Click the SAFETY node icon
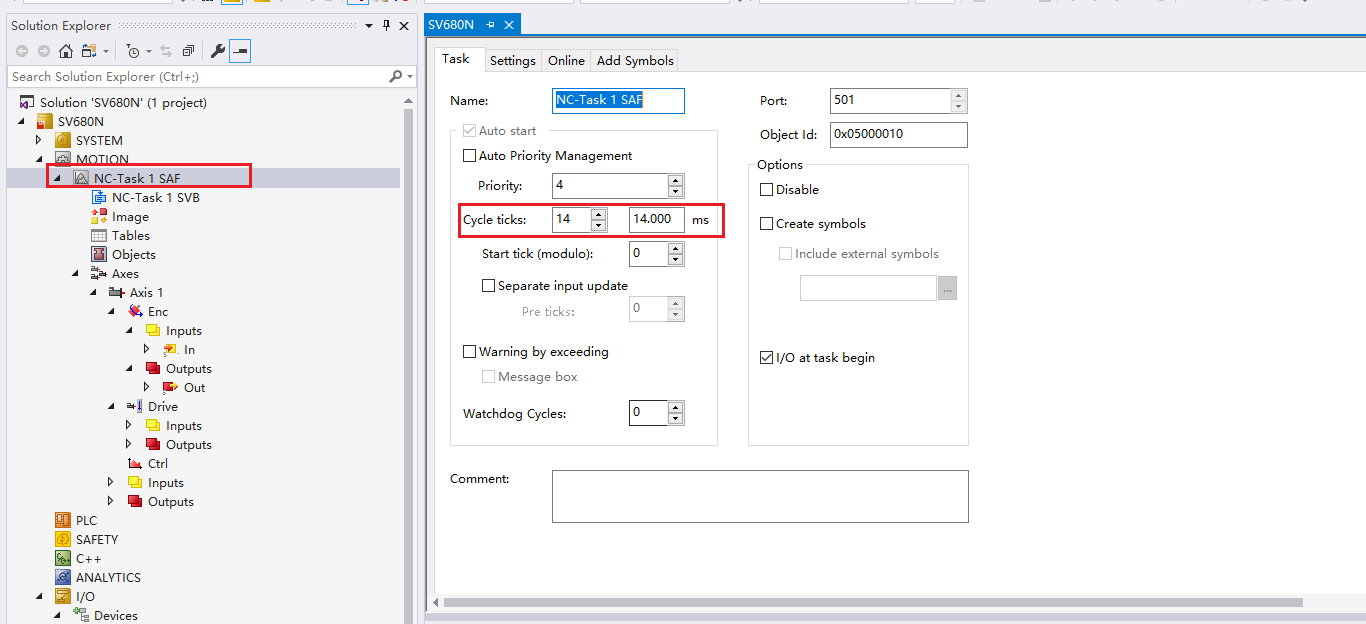Screen dimensions: 1366x624 click(x=63, y=539)
